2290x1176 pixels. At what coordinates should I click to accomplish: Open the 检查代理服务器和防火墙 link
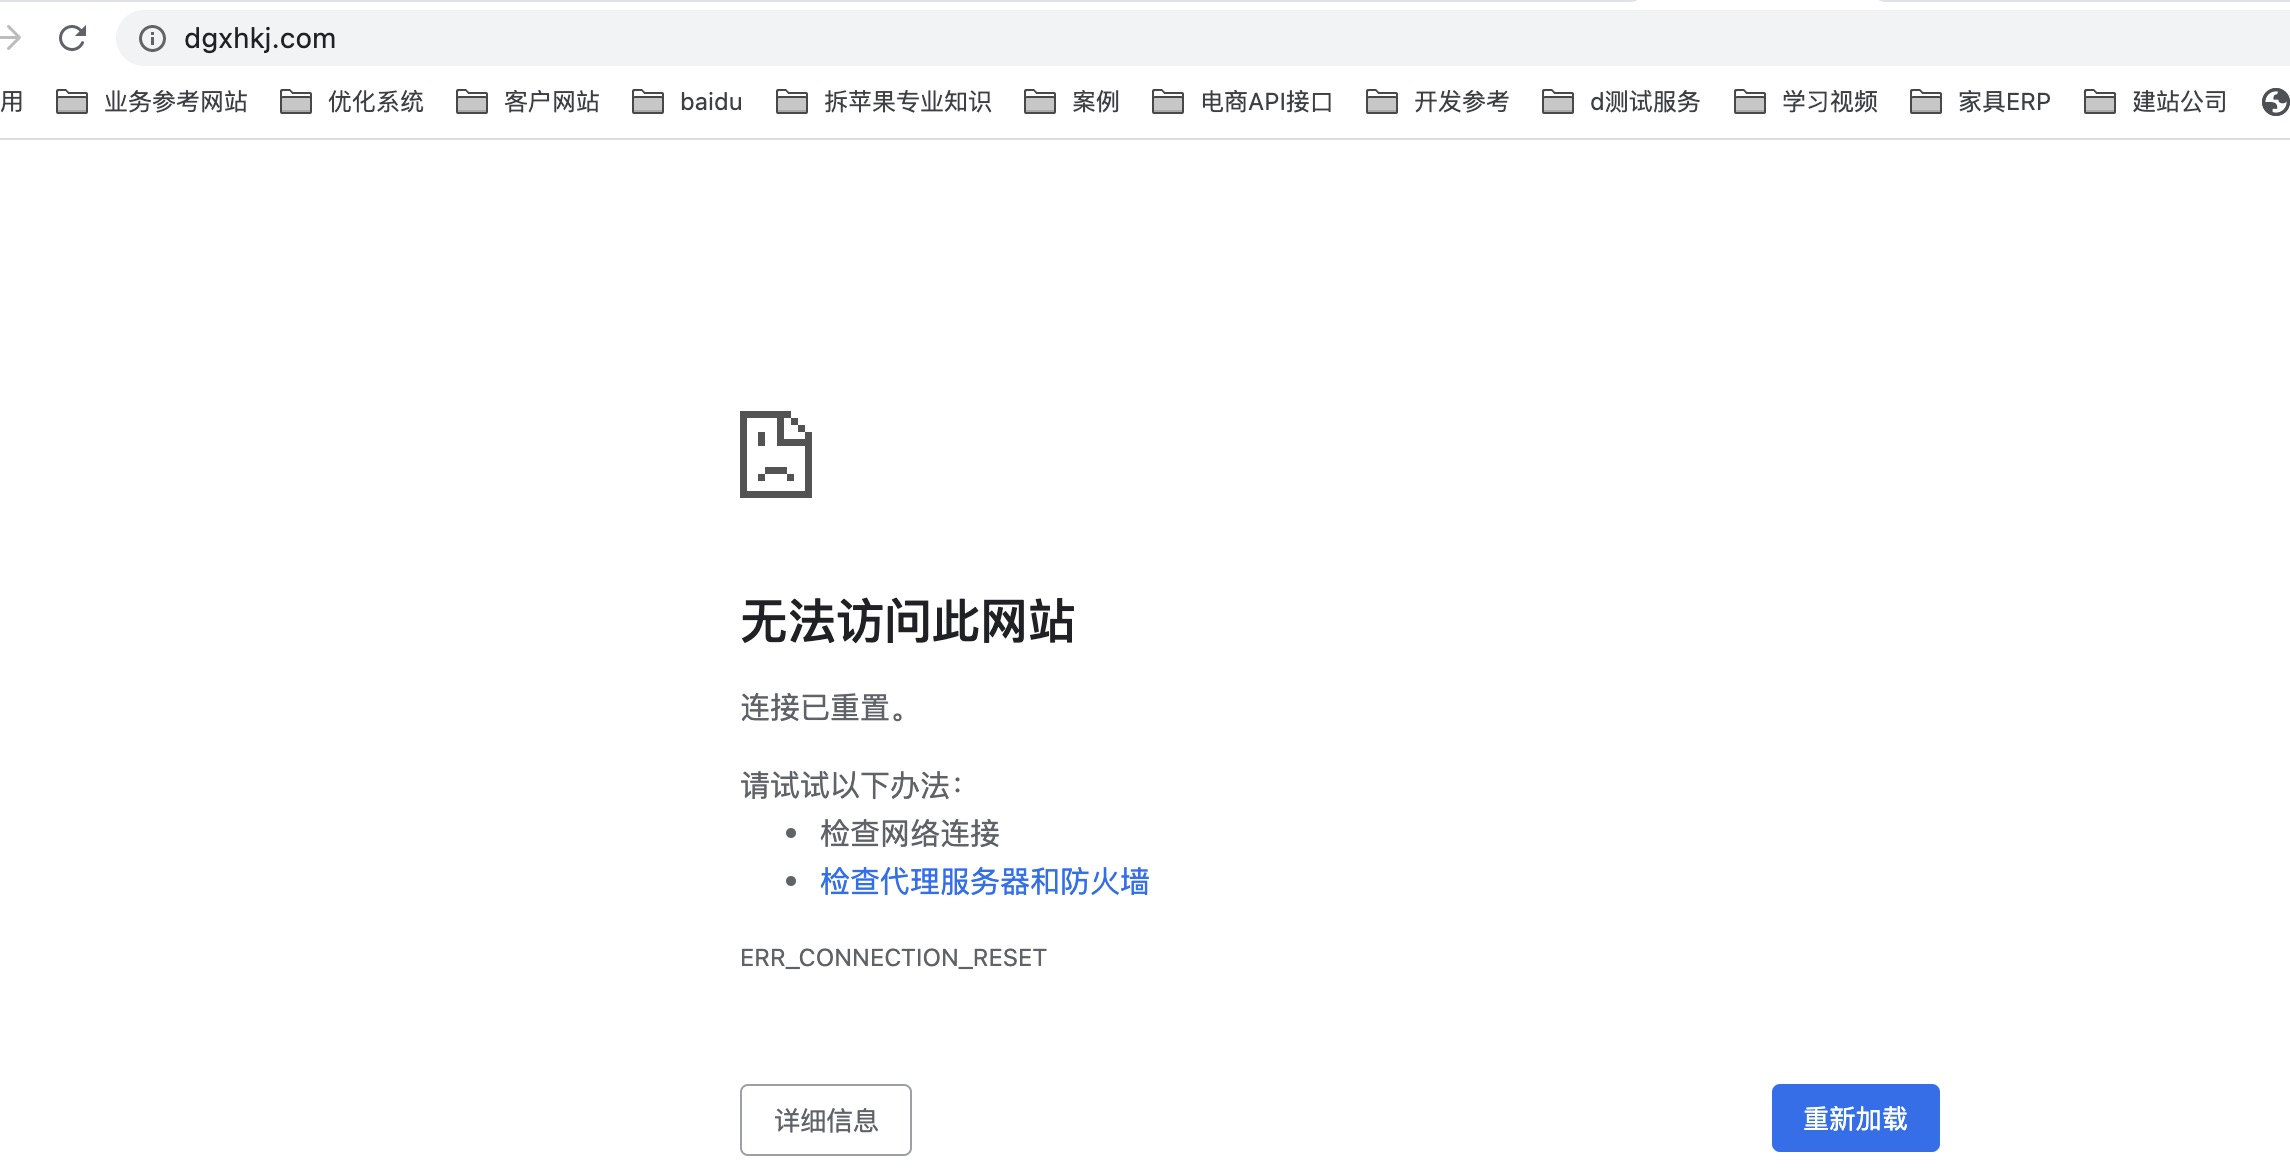(x=984, y=882)
